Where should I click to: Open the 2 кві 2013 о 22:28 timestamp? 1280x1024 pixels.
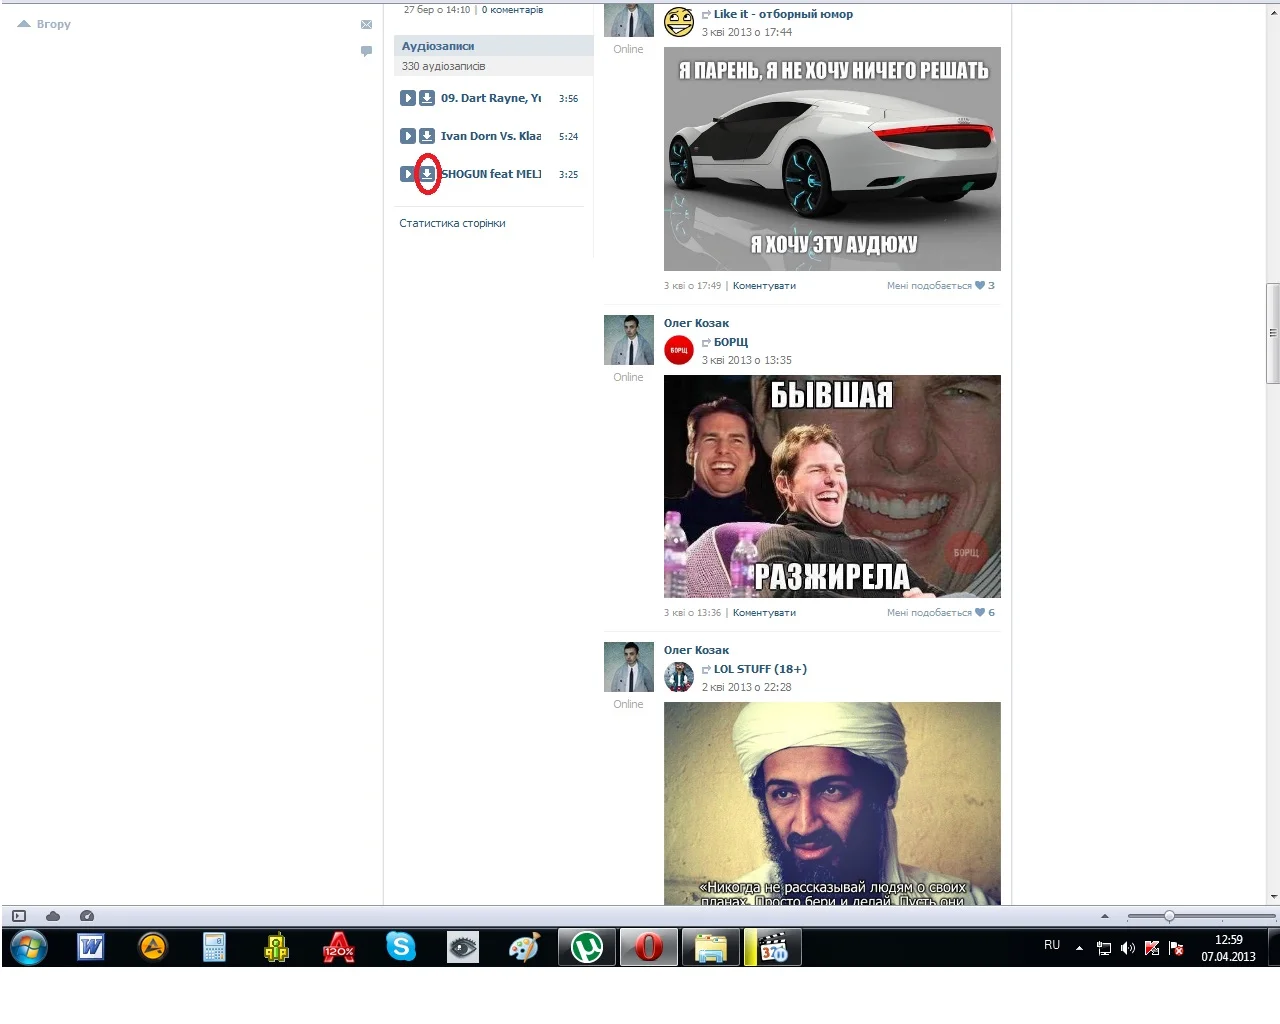click(x=746, y=687)
